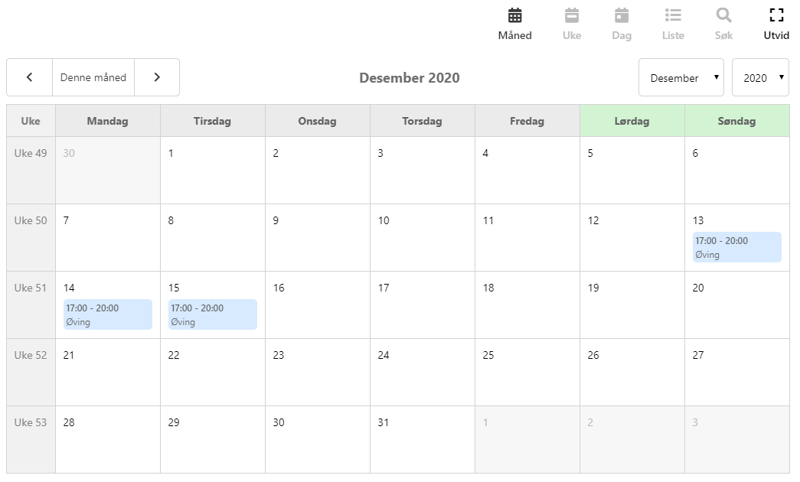800x482 pixels.
Task: Go to next month arrow
Action: (156, 77)
